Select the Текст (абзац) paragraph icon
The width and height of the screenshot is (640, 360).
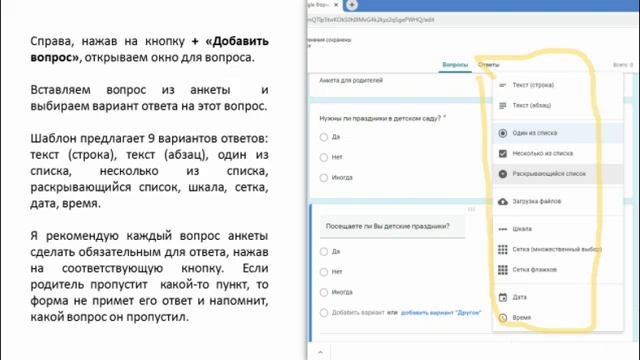[x=503, y=106]
